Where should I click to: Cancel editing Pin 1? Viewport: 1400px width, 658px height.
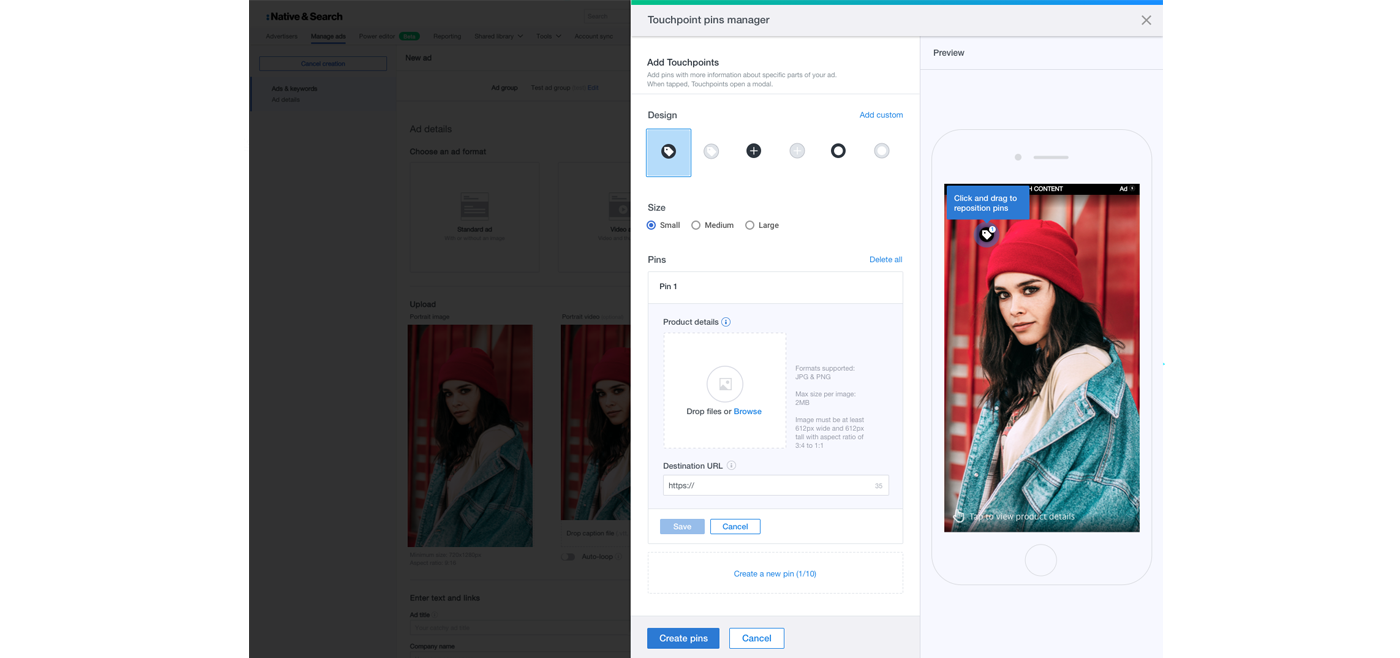point(735,526)
